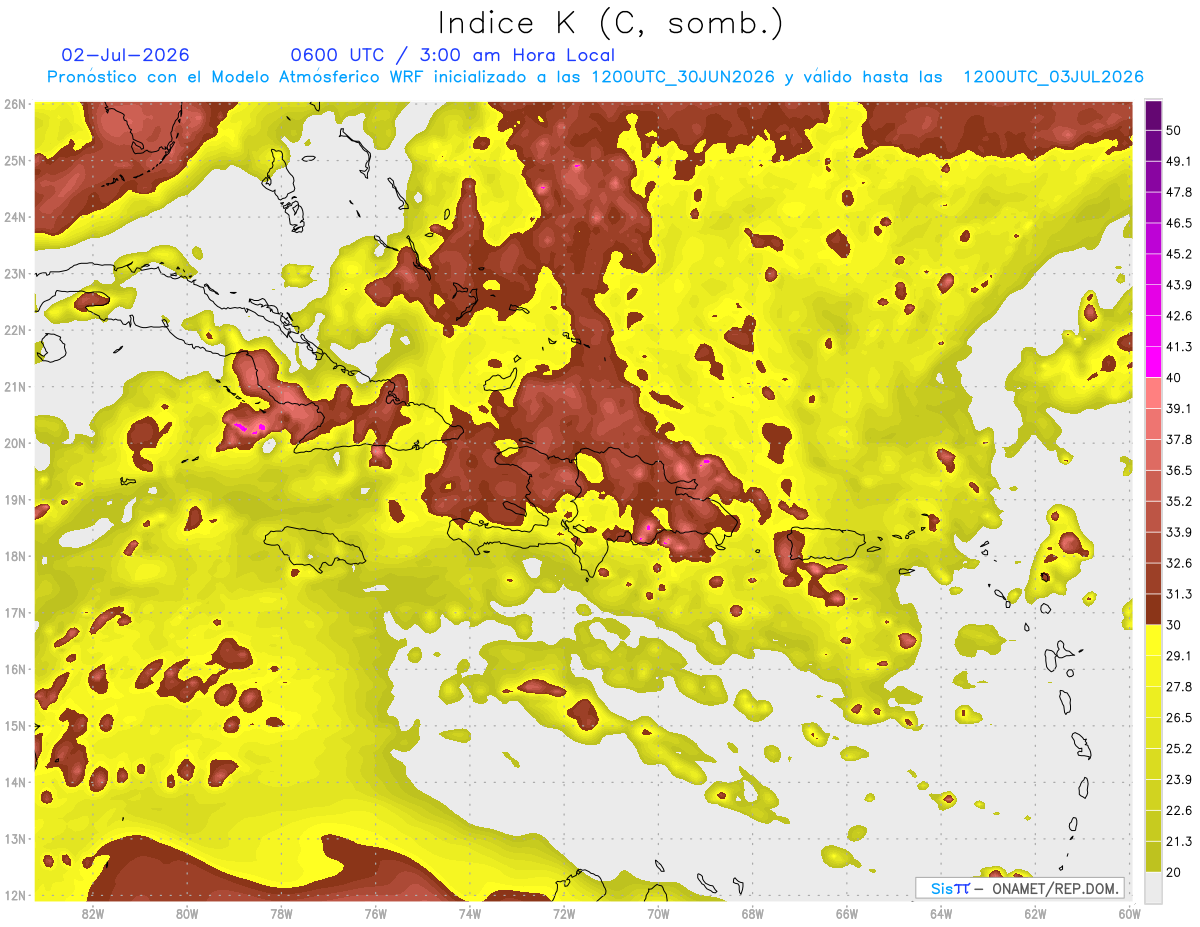Screen dimensions: 1200x927
Task: Click the "22N" latitude label
Action: tap(15, 330)
